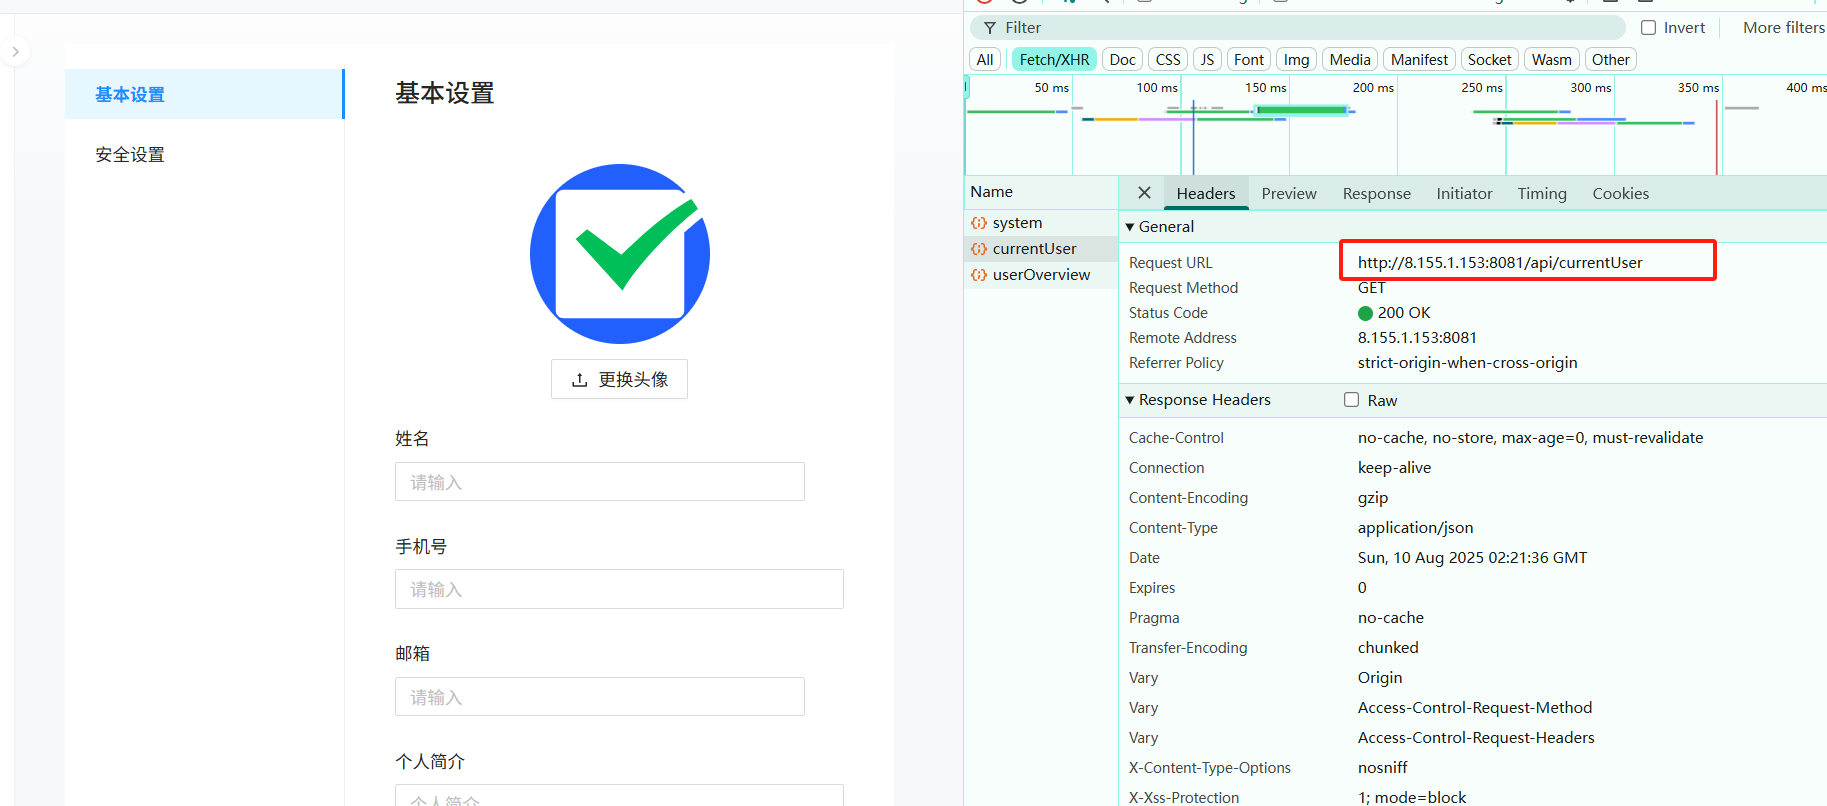Click the Remote Address value 8.155.1.153:8081
1827x806 pixels.
click(1417, 338)
